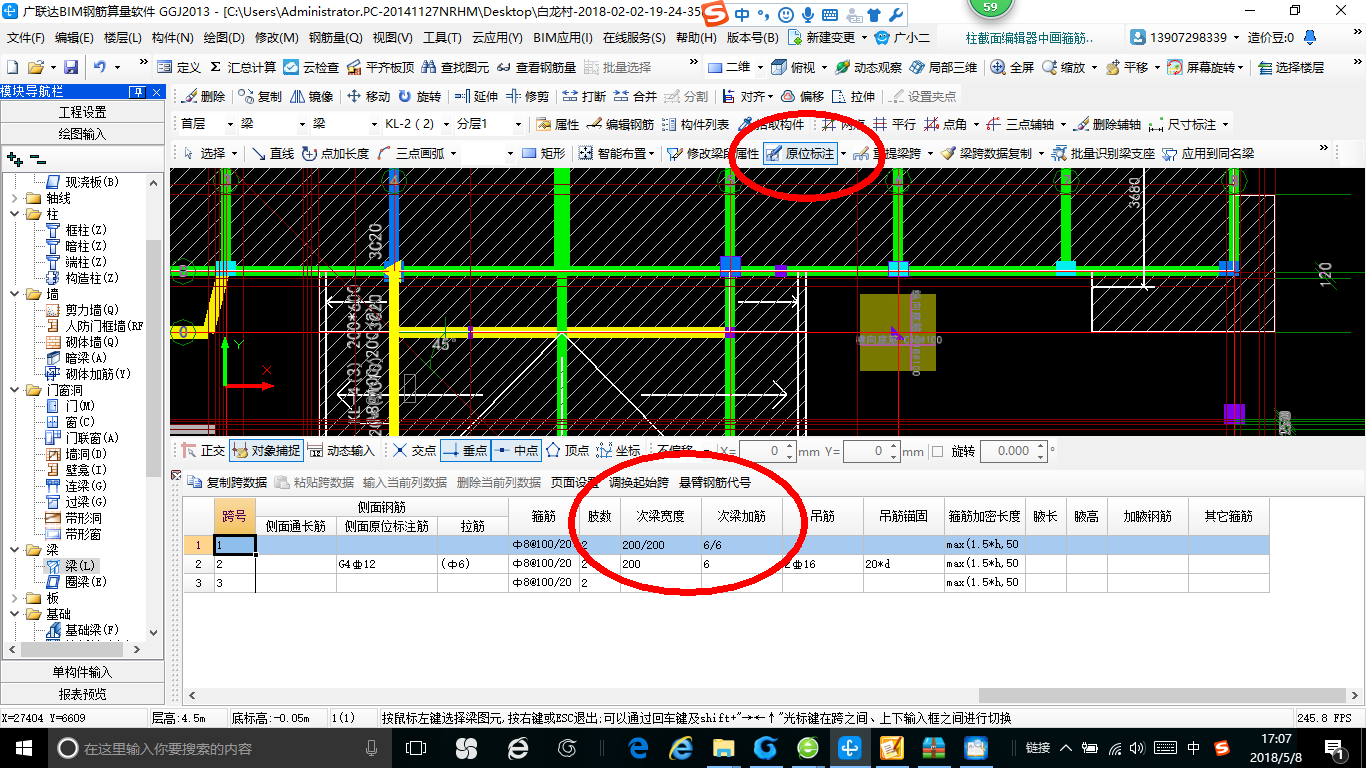The image size is (1366, 768).
Task: Select the 拉伸 stretch tool
Action: click(x=853, y=96)
